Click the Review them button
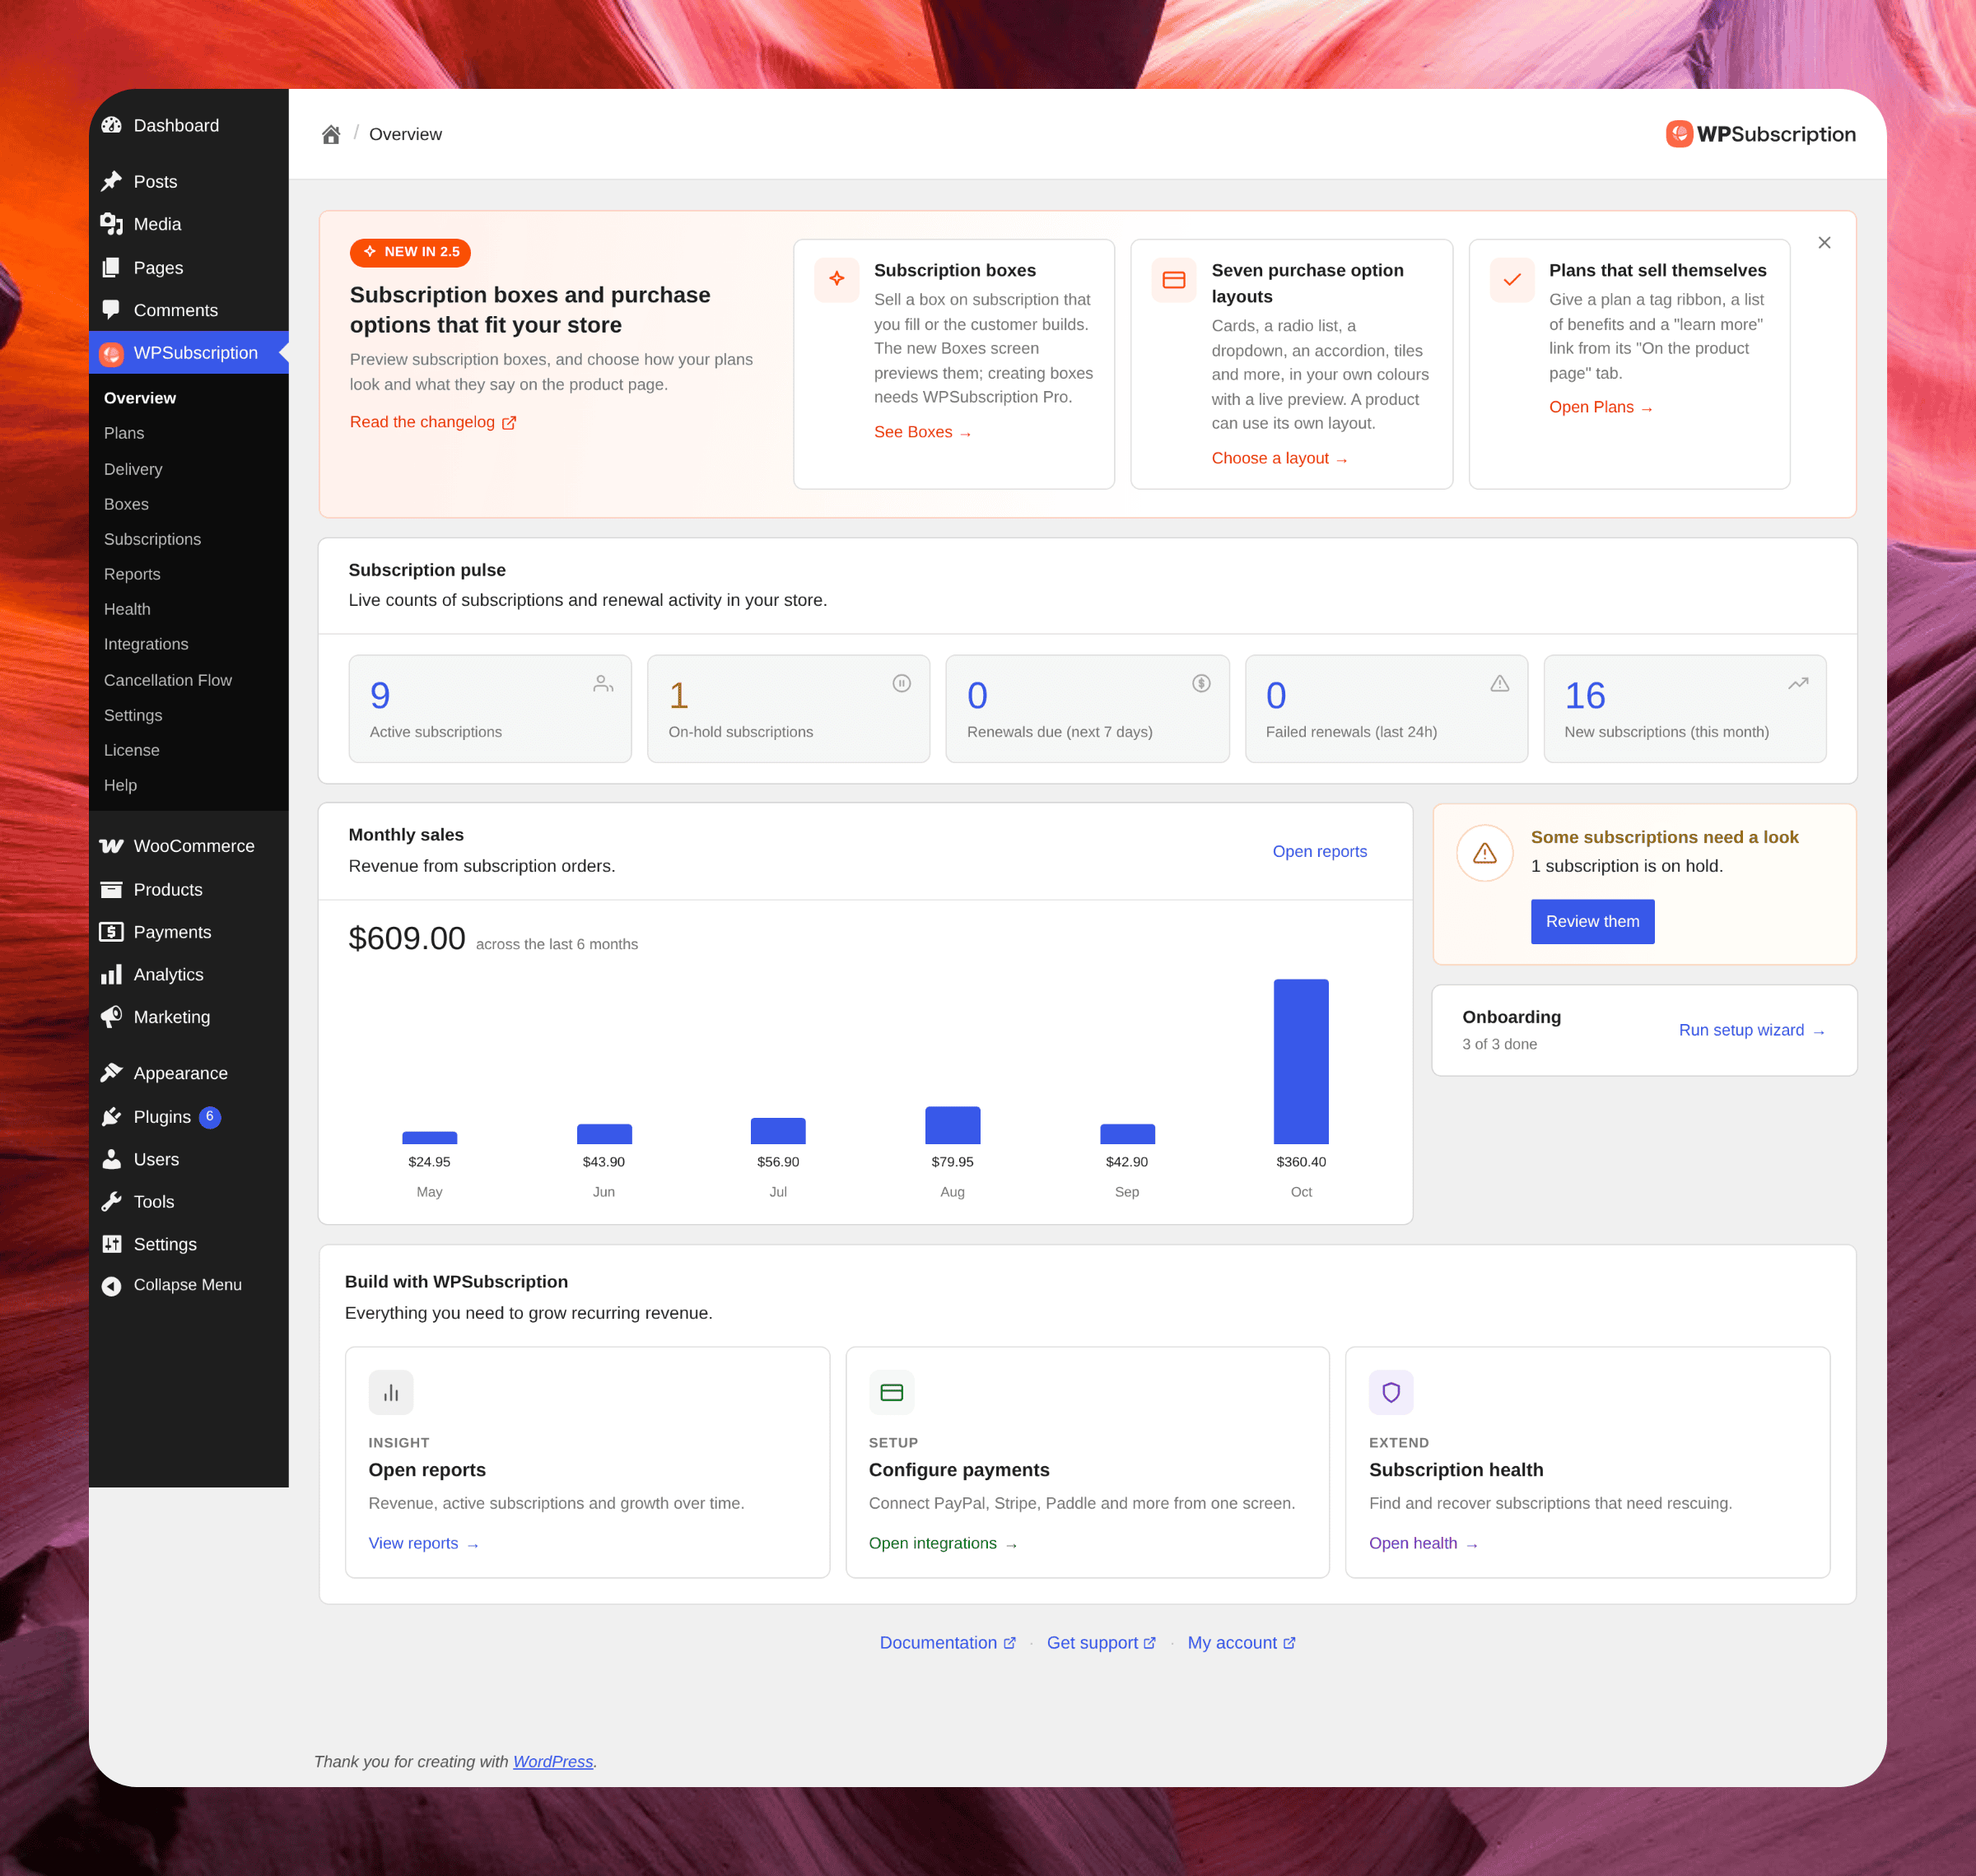This screenshot has width=1976, height=1876. pos(1592,921)
